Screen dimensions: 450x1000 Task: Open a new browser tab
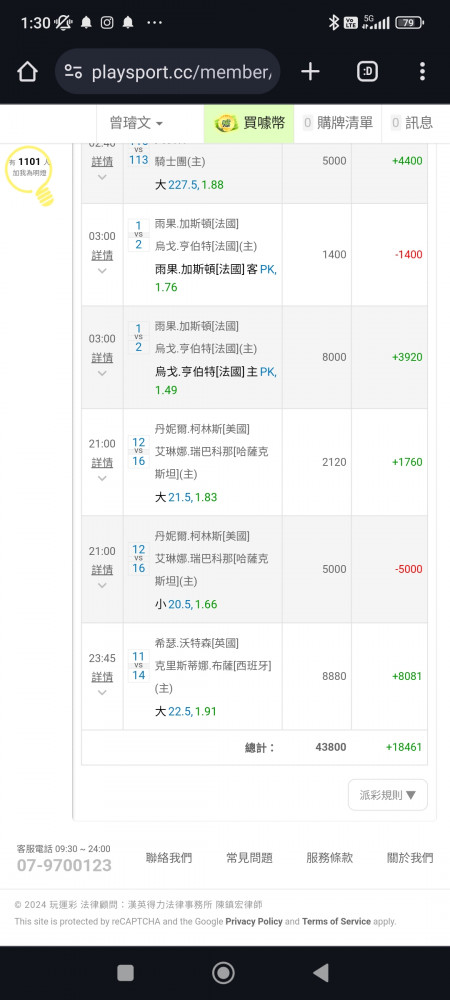point(310,71)
